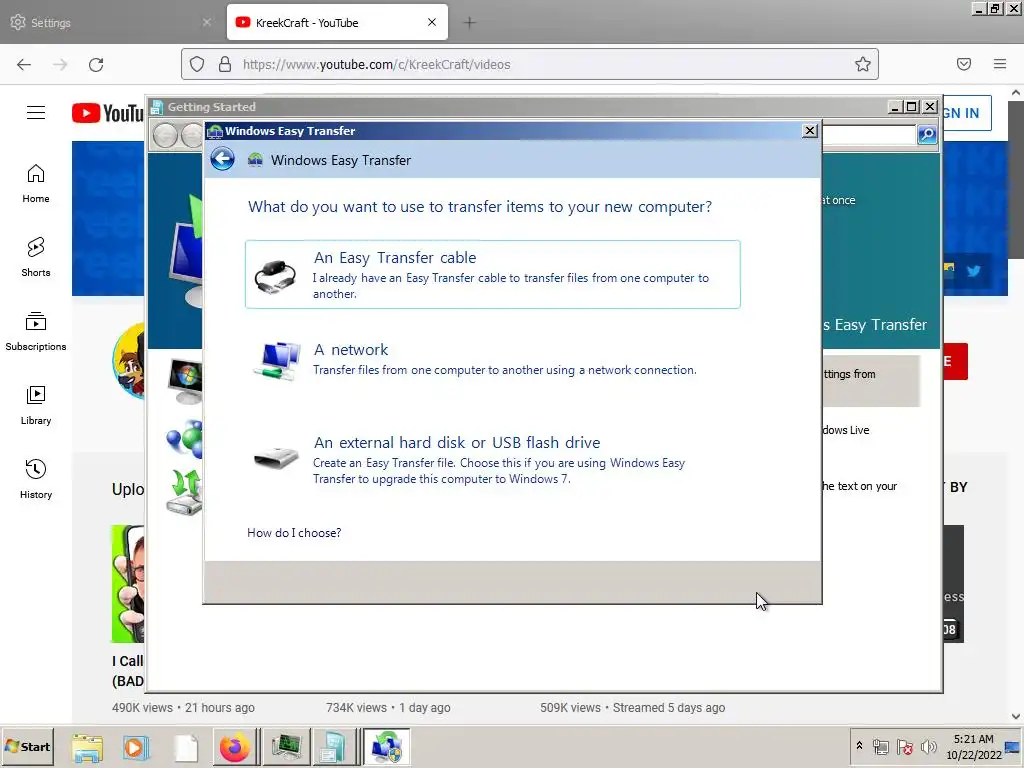Go to YouTube Home in sidebar

tap(36, 184)
